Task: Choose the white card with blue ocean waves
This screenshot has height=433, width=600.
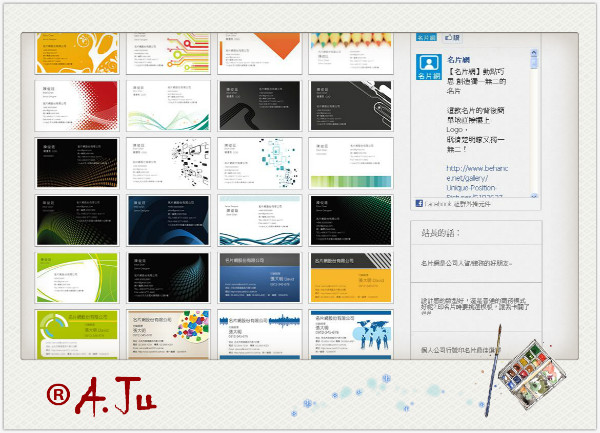Action: (x=259, y=220)
